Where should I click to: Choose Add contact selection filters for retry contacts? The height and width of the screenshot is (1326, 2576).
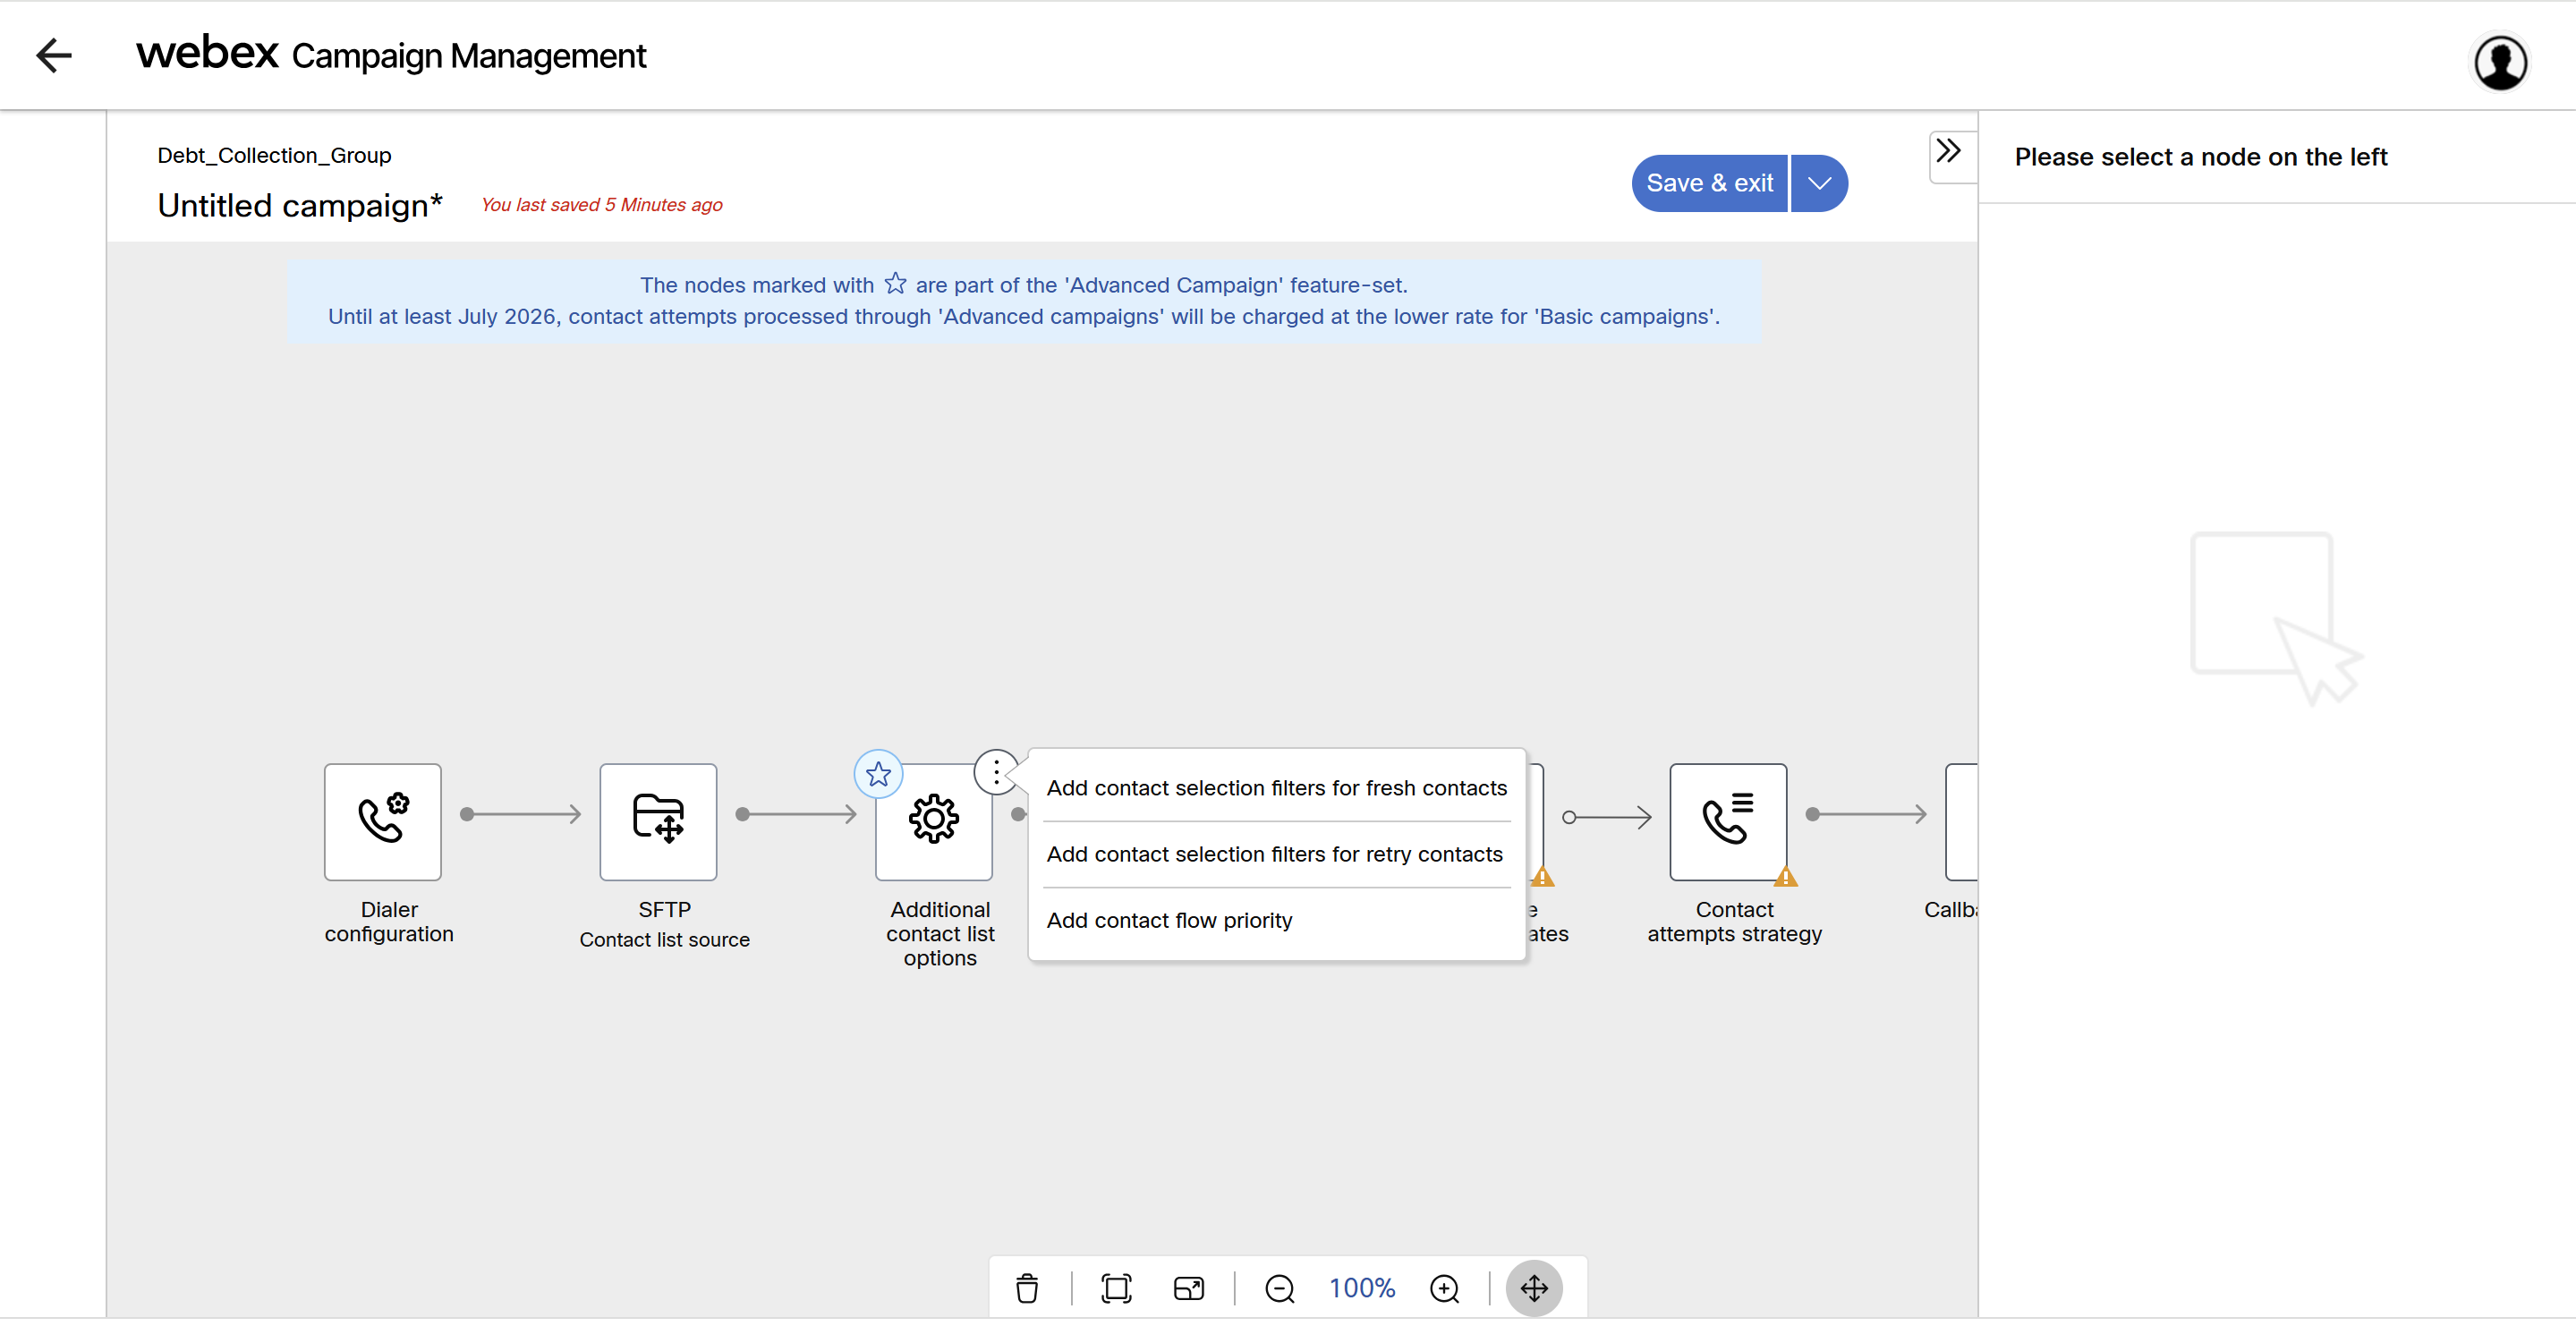pyautogui.click(x=1274, y=854)
